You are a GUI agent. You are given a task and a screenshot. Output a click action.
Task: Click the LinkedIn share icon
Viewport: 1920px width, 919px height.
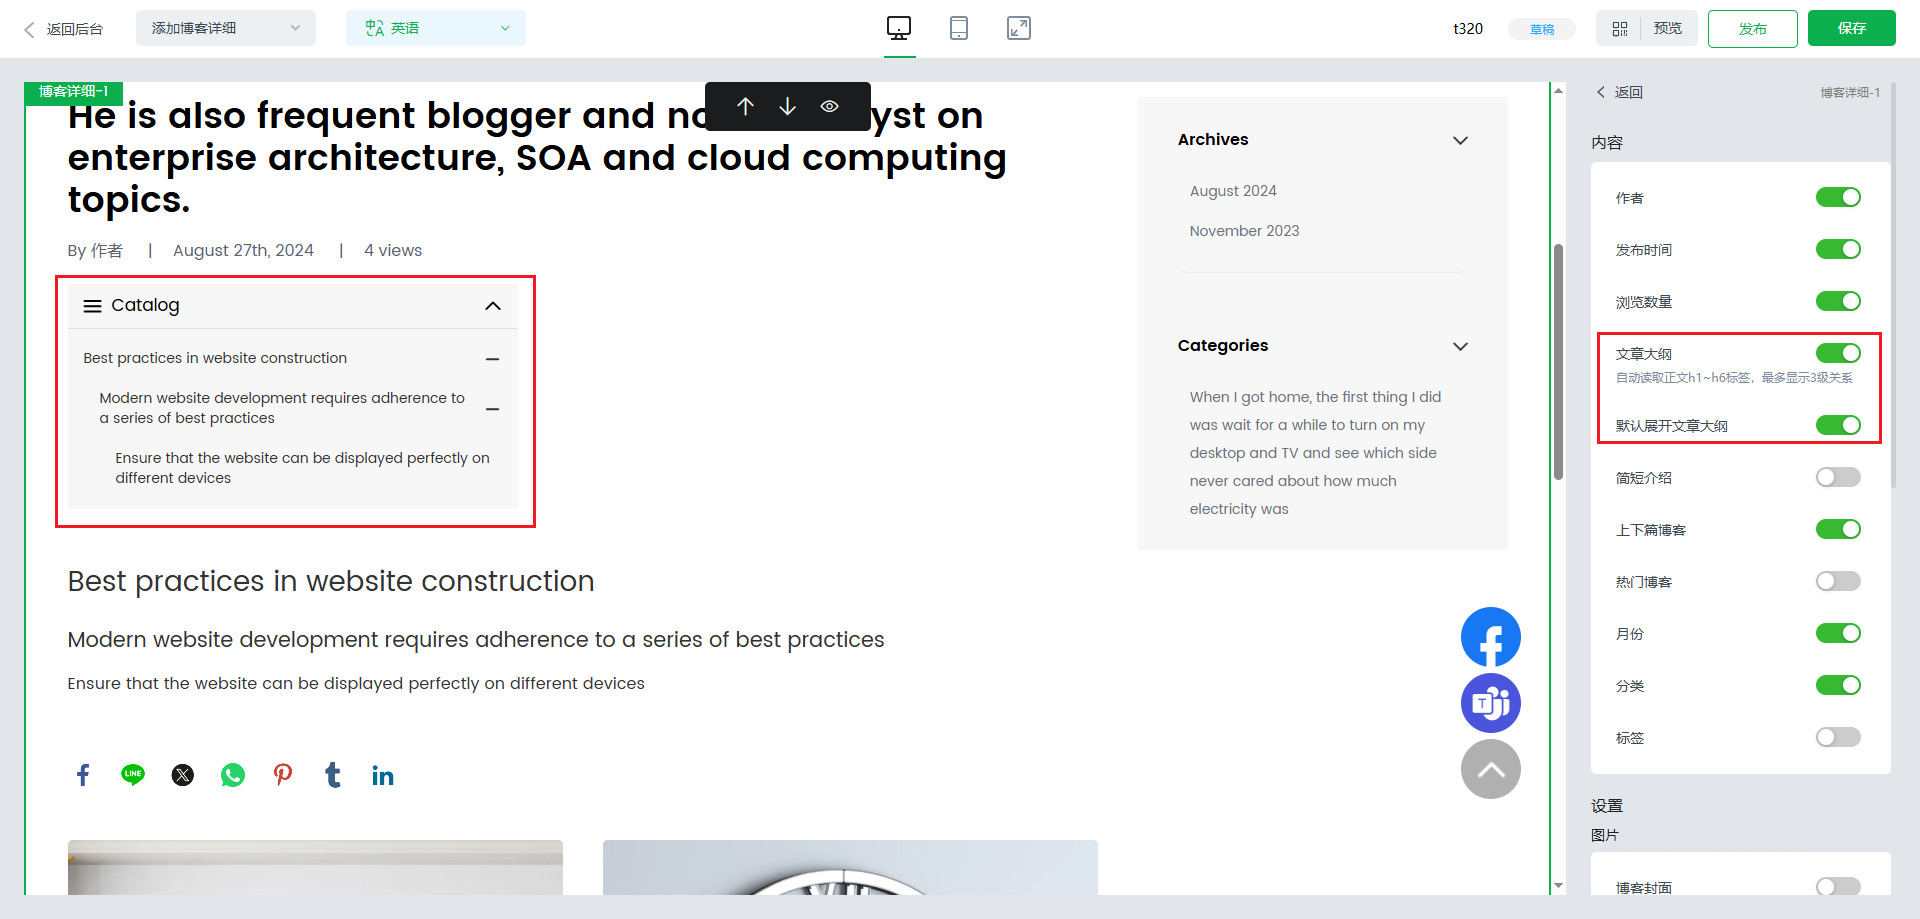click(x=383, y=775)
